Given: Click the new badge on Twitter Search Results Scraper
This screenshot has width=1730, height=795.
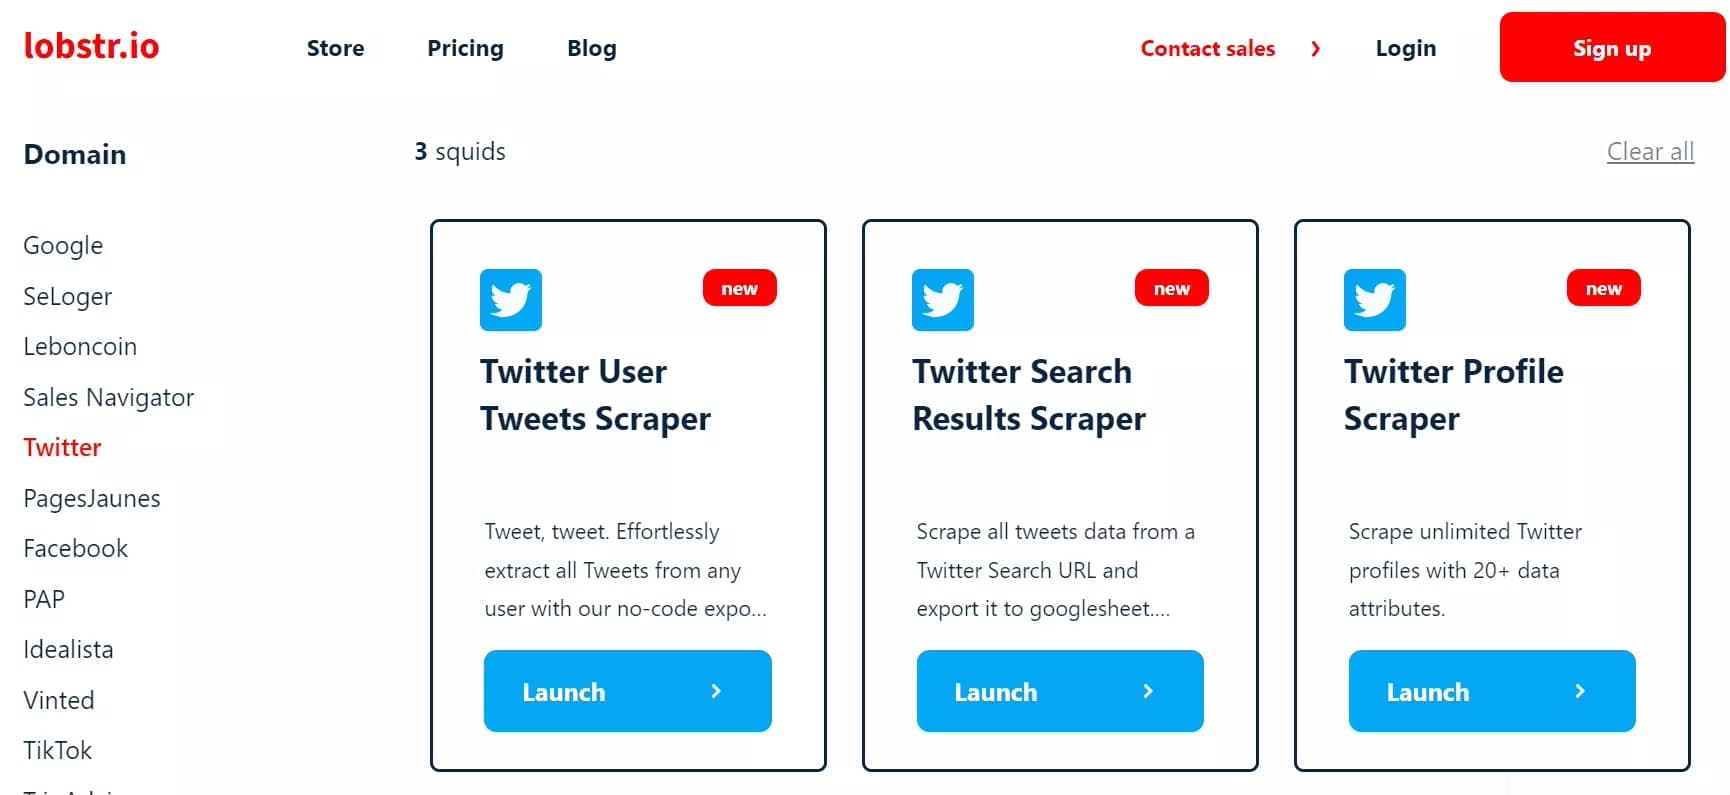Looking at the screenshot, I should coord(1171,288).
